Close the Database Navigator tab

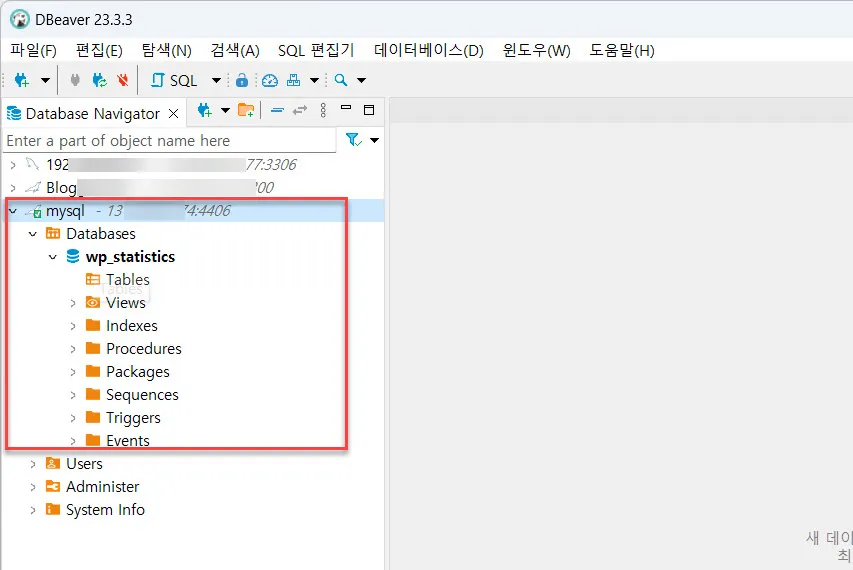tap(174, 114)
